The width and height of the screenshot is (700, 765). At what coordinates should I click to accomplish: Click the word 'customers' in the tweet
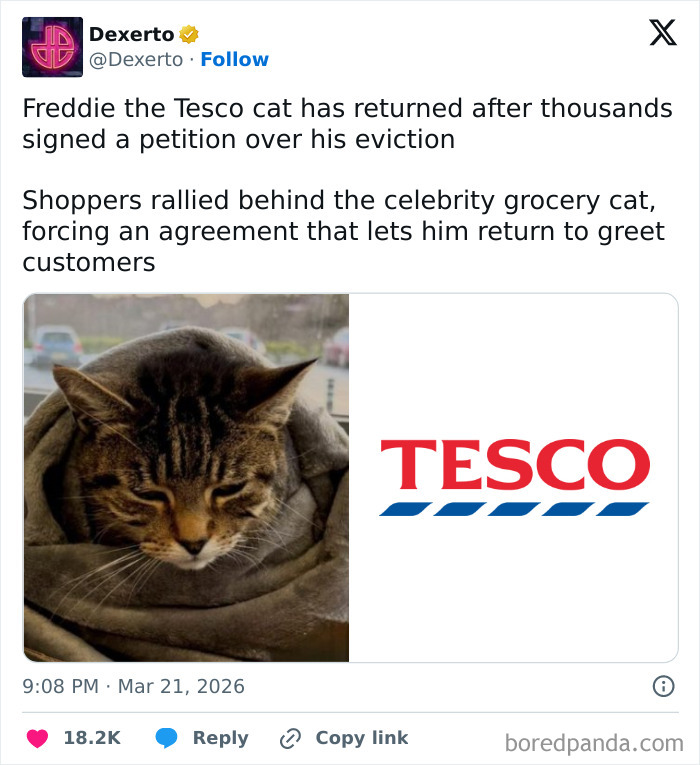88,263
